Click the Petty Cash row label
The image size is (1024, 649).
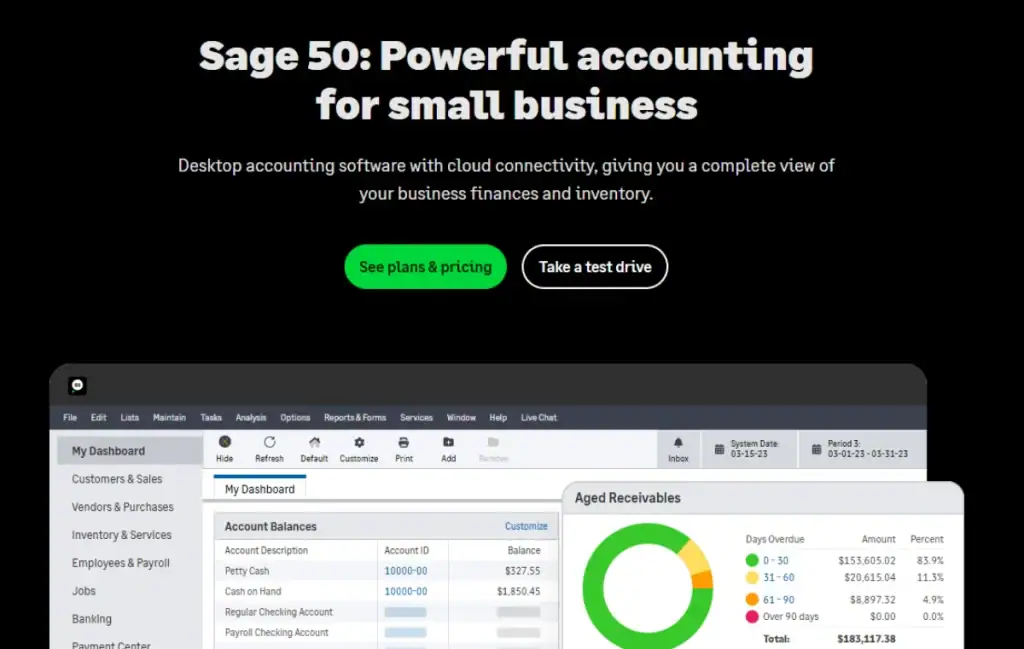pyautogui.click(x=246, y=571)
